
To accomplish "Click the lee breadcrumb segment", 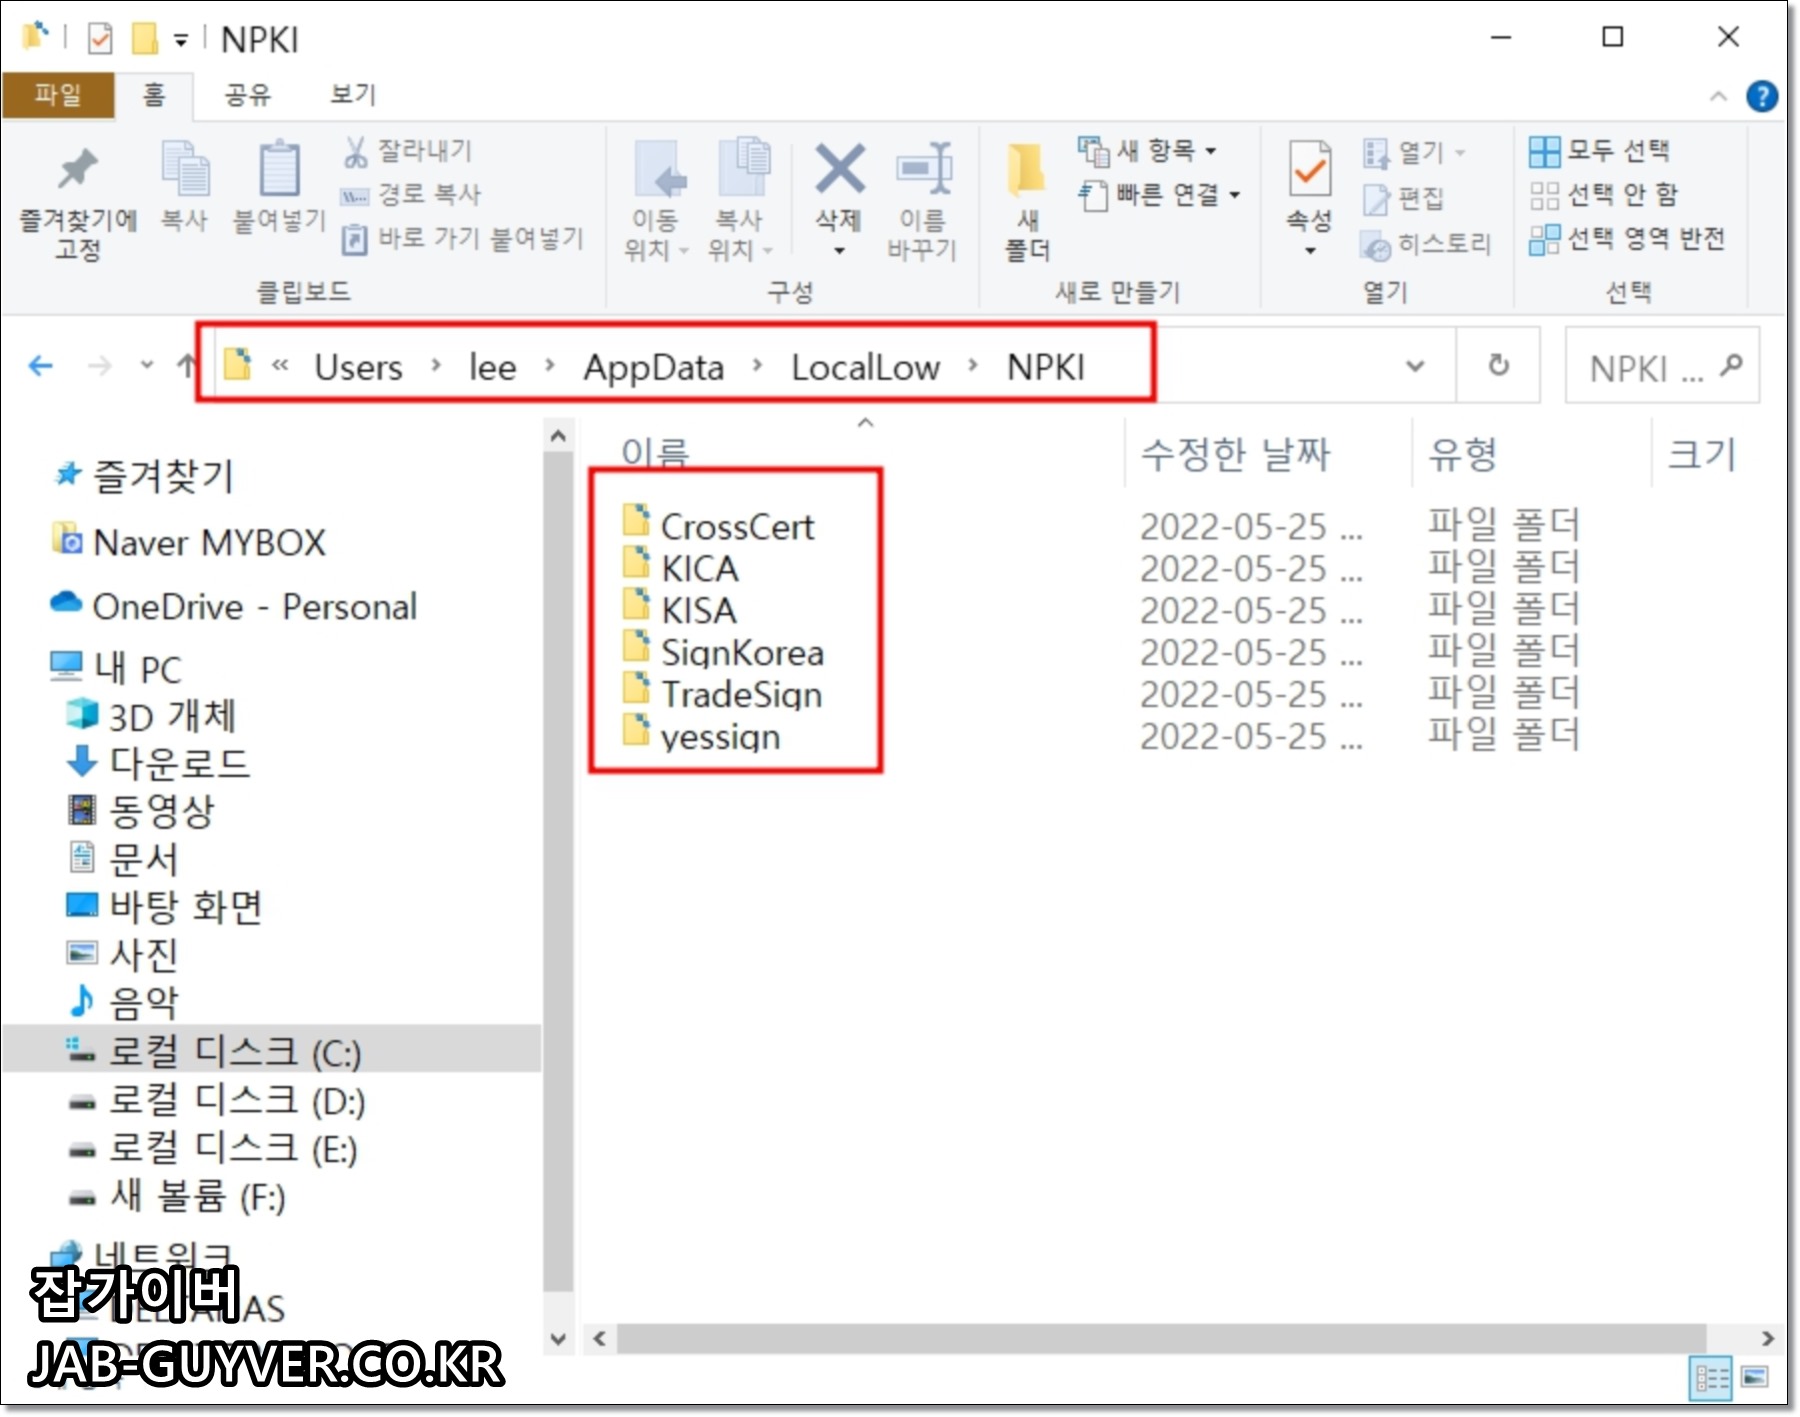I will coord(492,367).
